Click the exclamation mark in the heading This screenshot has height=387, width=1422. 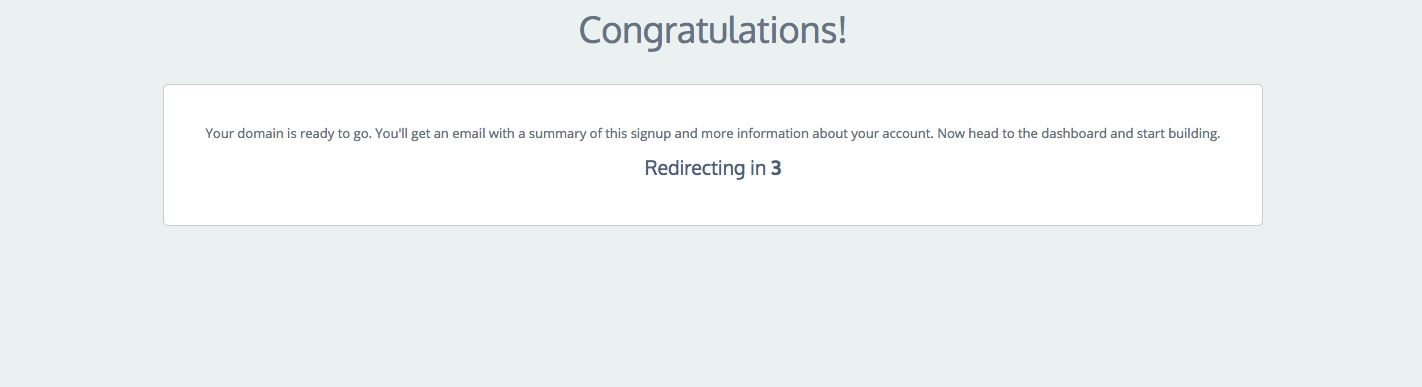842,30
